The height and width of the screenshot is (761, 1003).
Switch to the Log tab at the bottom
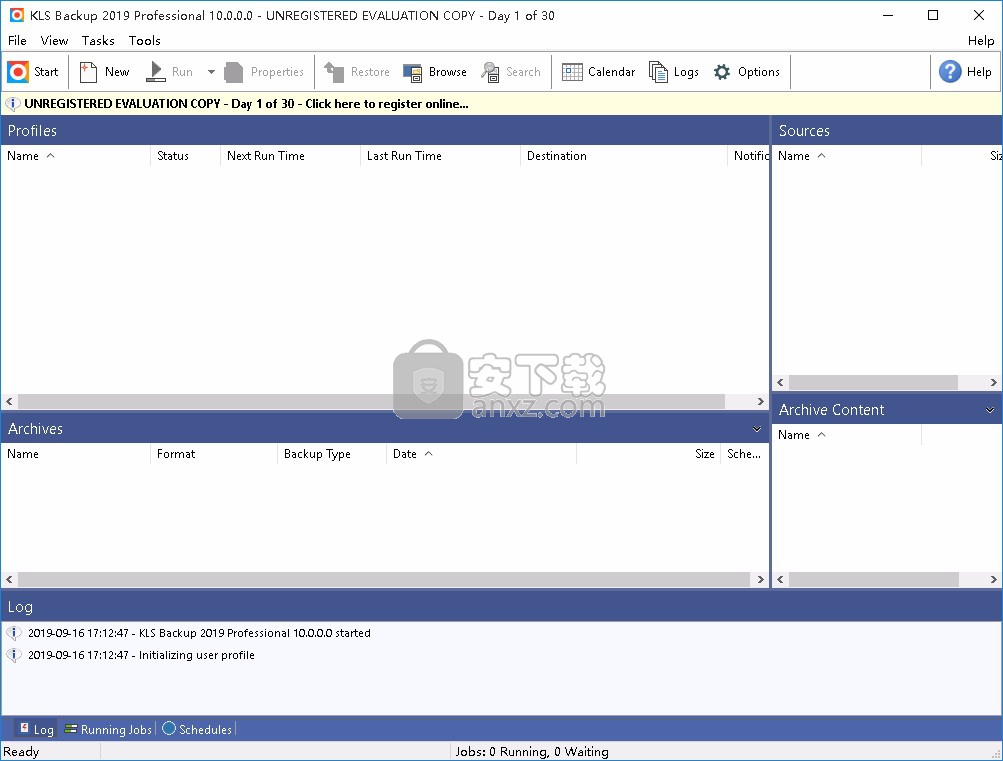pos(35,729)
